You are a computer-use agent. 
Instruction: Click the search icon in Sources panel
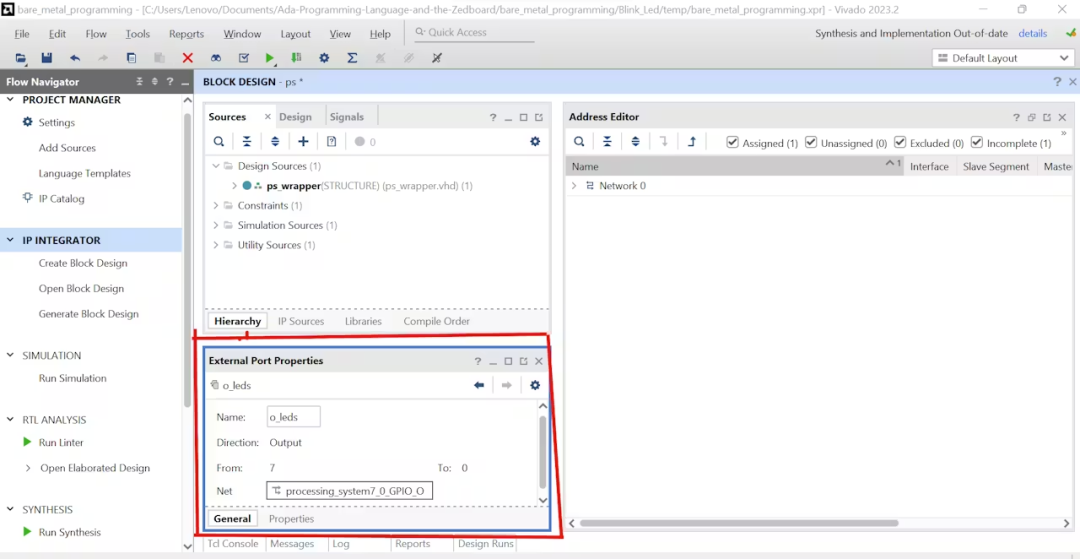point(218,142)
